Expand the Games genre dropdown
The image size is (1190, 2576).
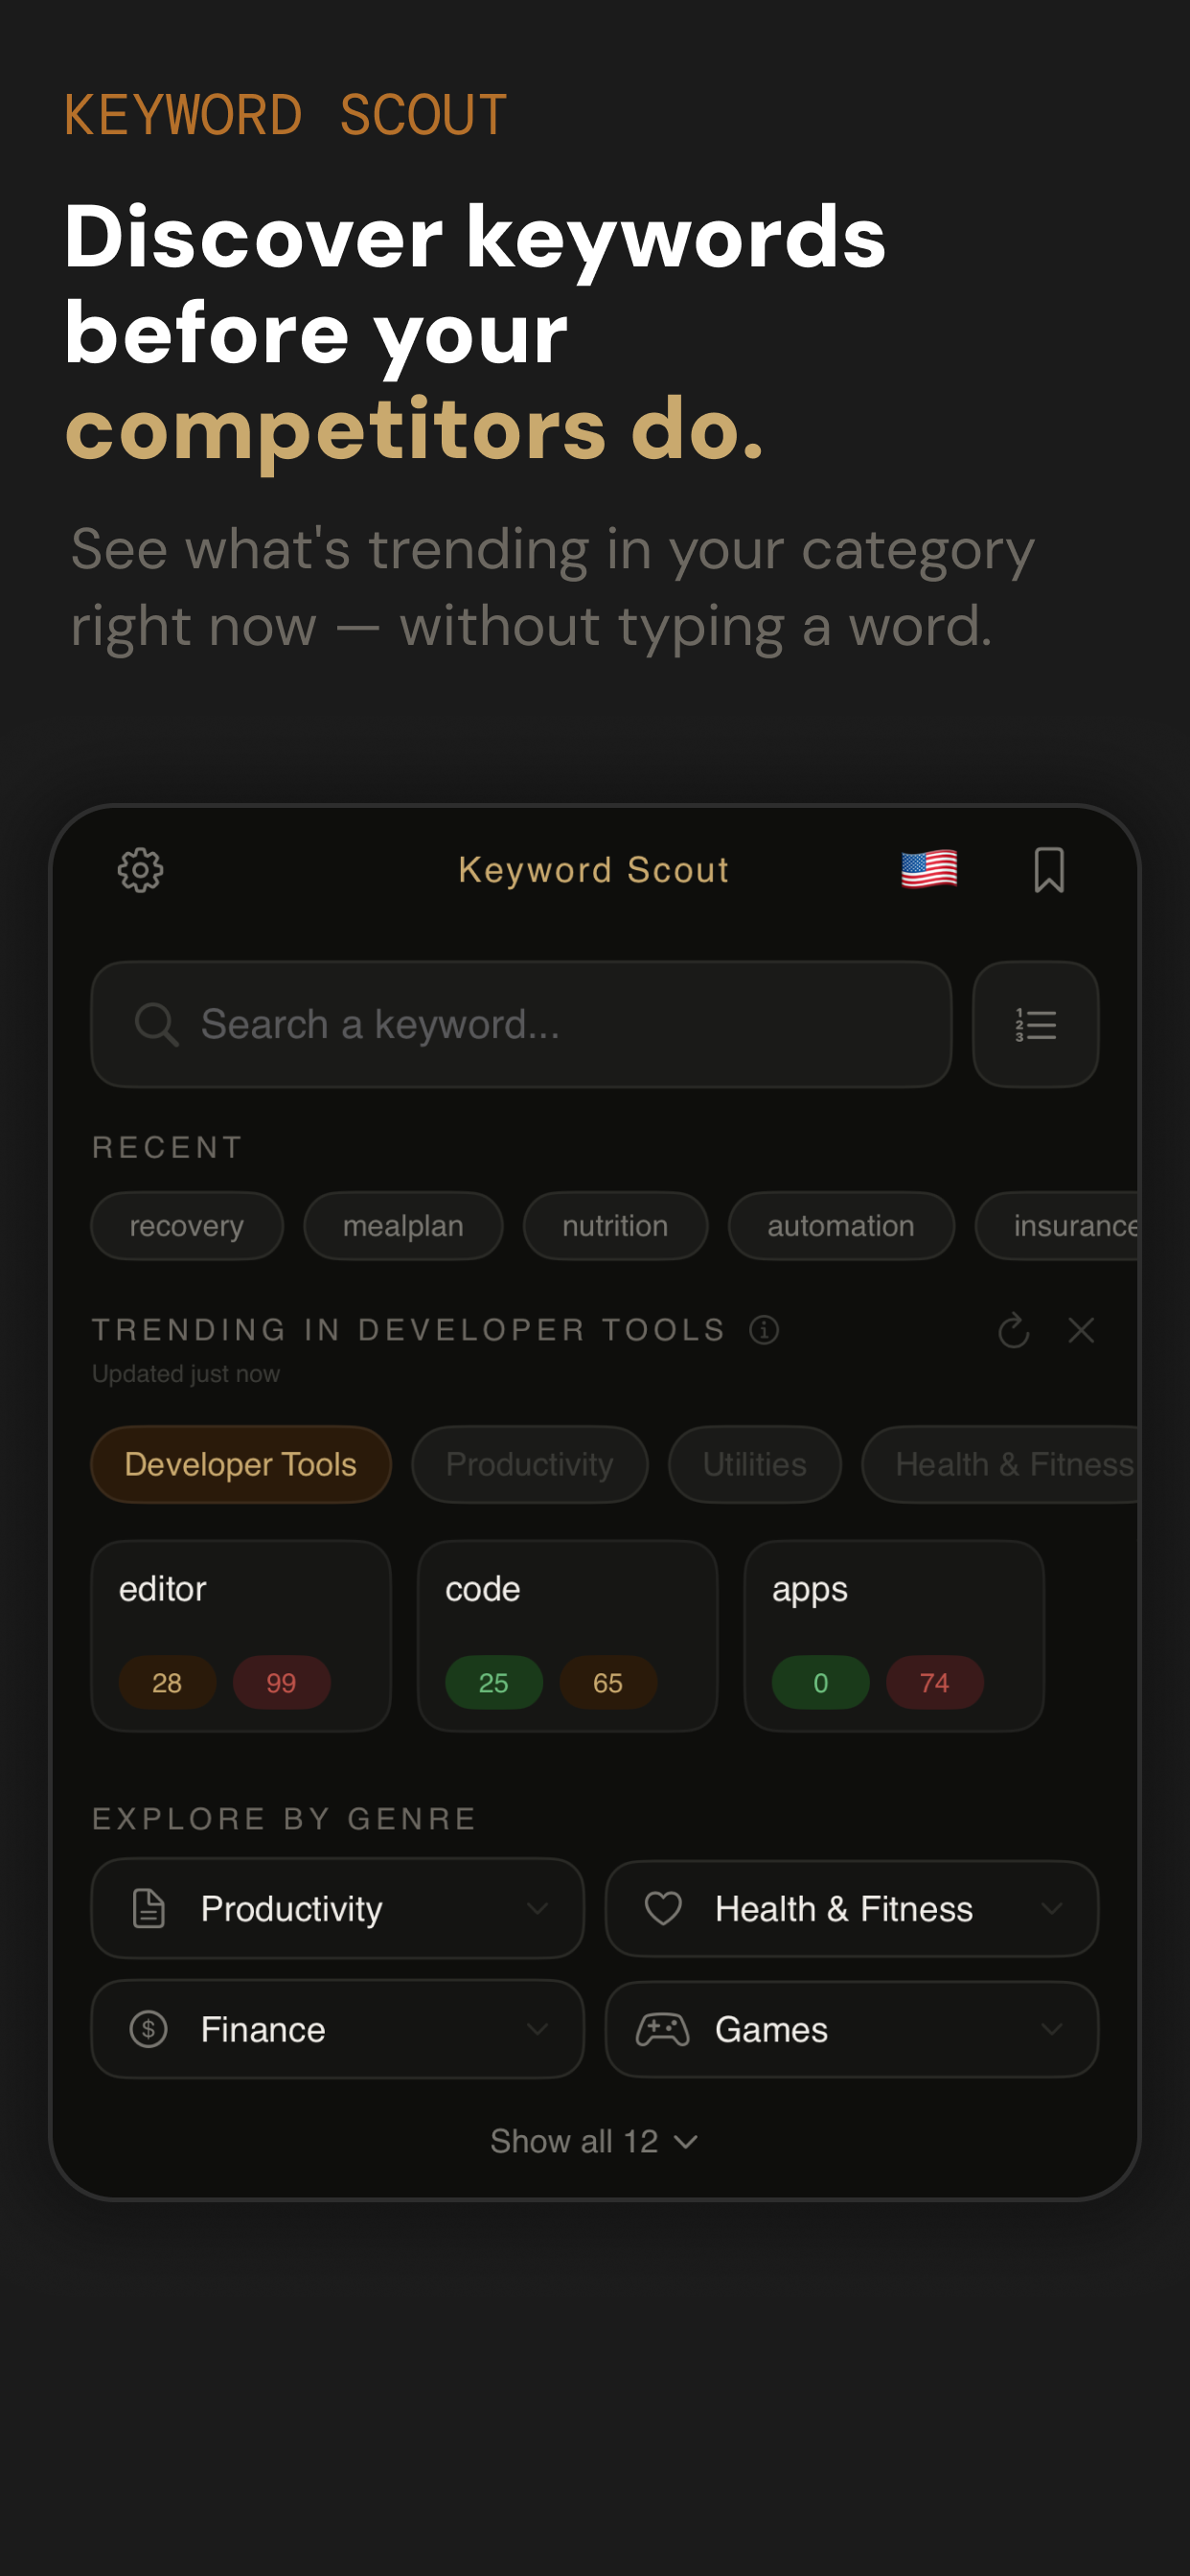tap(1051, 2029)
